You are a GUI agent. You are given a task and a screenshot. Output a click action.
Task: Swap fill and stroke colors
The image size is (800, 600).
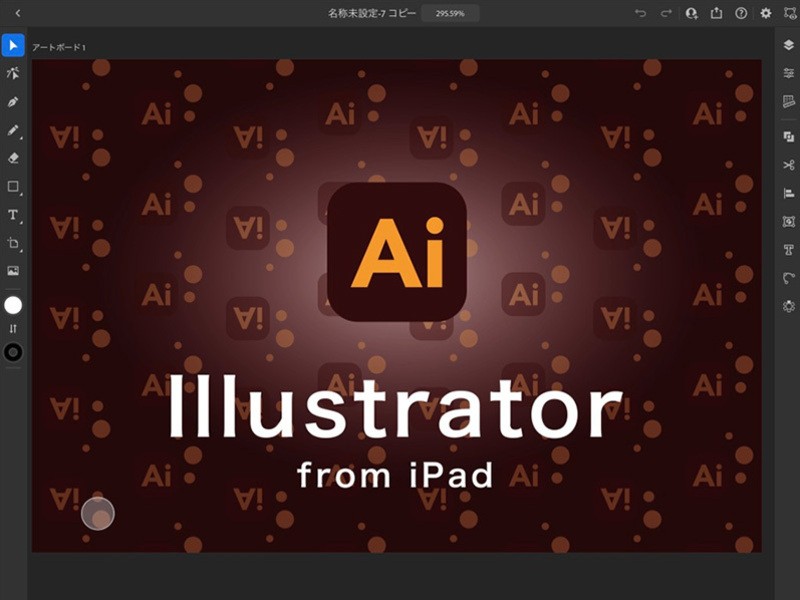point(13,328)
